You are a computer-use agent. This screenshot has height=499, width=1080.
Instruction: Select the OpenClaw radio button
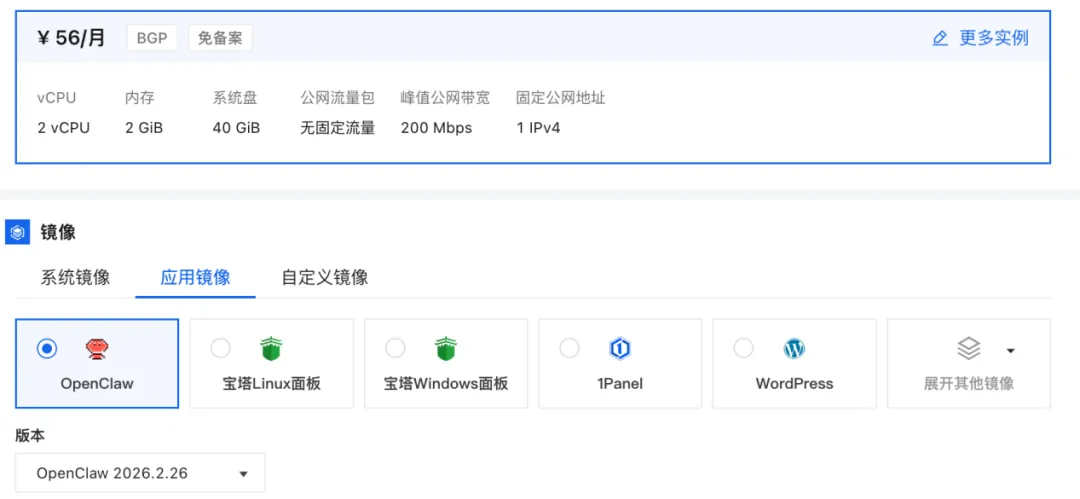click(47, 349)
